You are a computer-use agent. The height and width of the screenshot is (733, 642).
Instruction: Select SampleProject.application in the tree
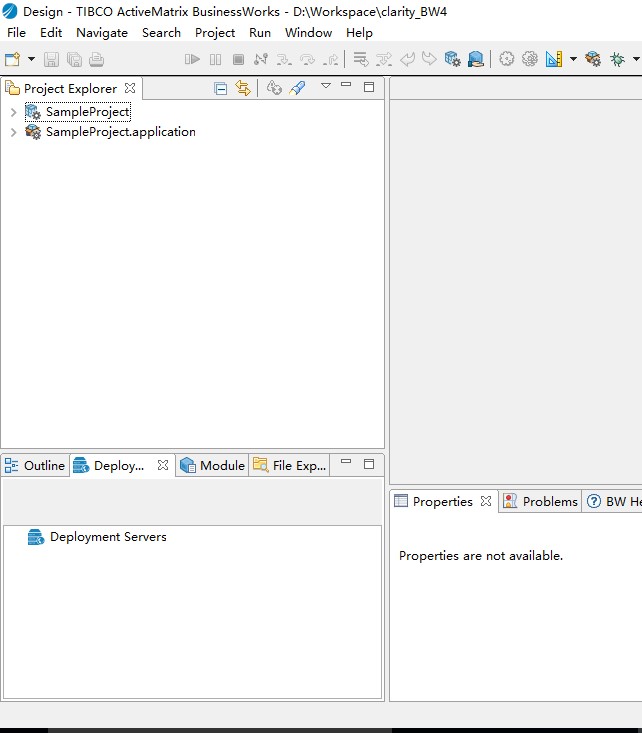pyautogui.click(x=121, y=132)
